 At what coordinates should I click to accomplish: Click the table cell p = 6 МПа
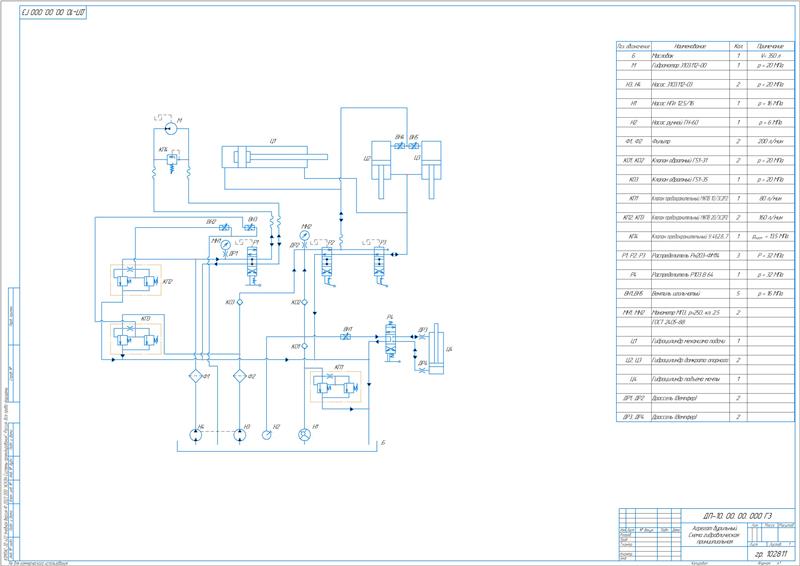click(770, 122)
